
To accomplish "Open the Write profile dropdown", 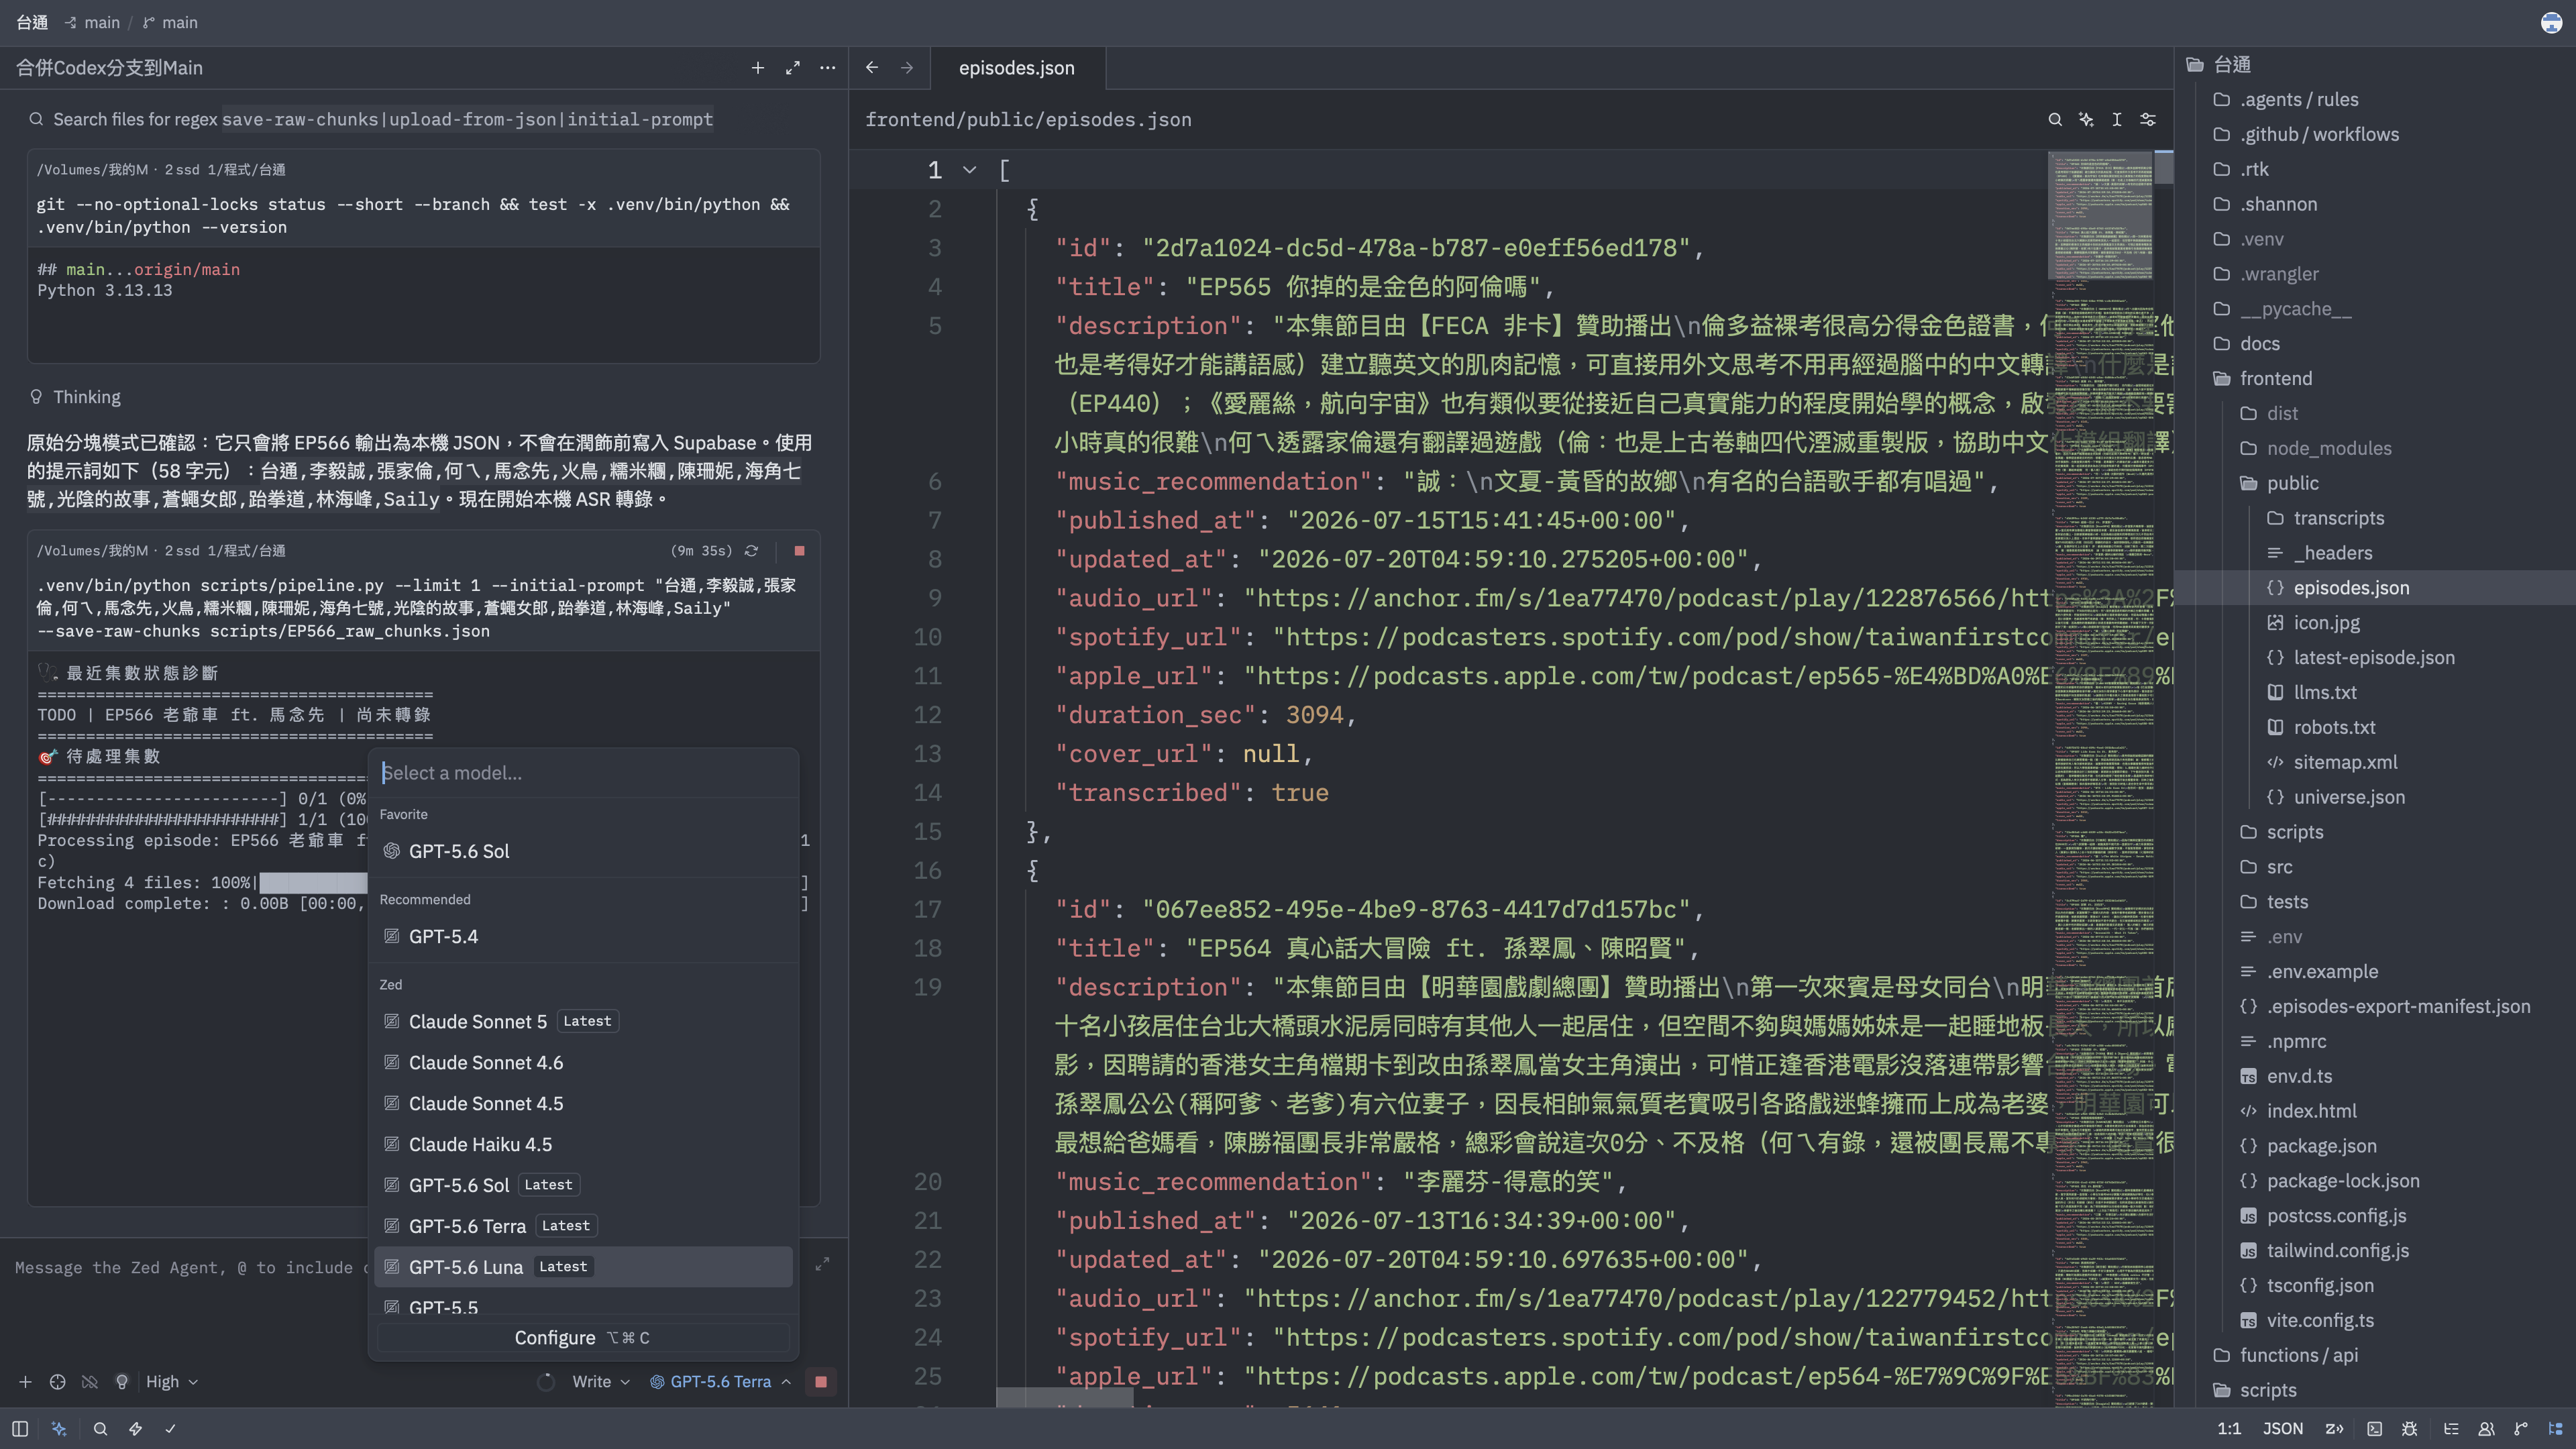I will click(x=601, y=1382).
